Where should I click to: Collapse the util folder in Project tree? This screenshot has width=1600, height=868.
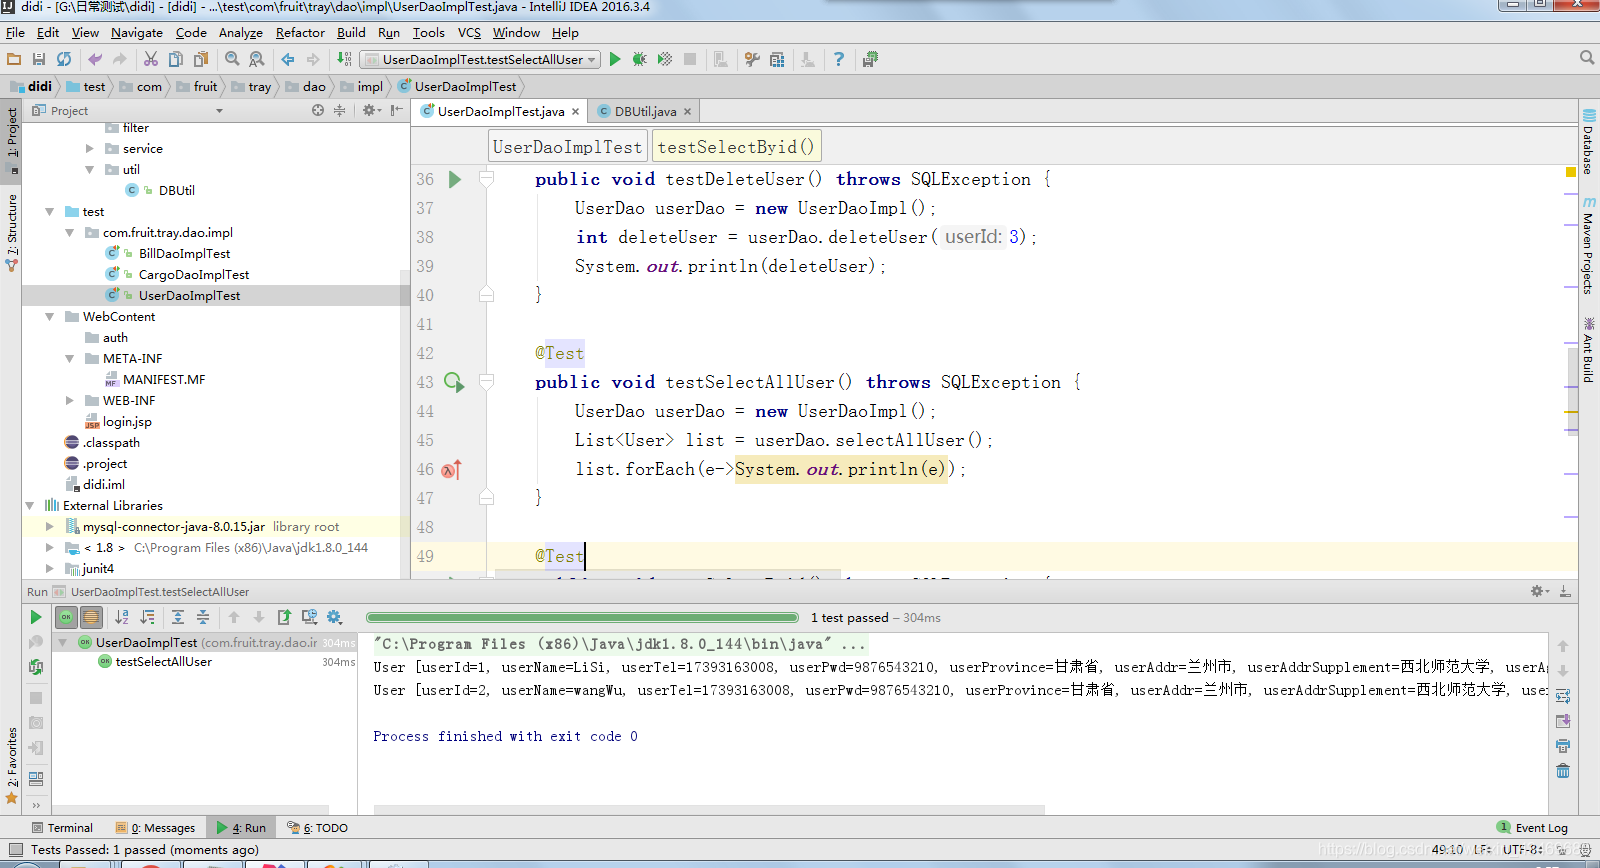click(89, 169)
